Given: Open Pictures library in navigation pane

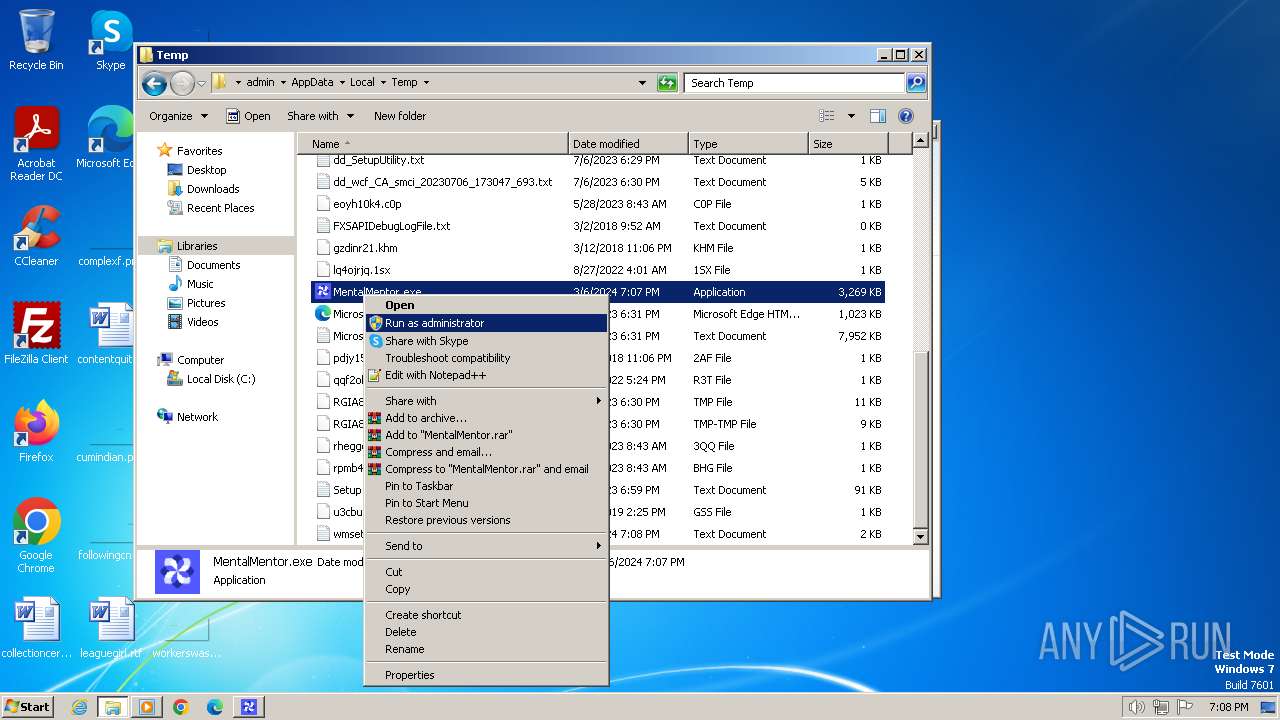Looking at the screenshot, I should tap(206, 303).
